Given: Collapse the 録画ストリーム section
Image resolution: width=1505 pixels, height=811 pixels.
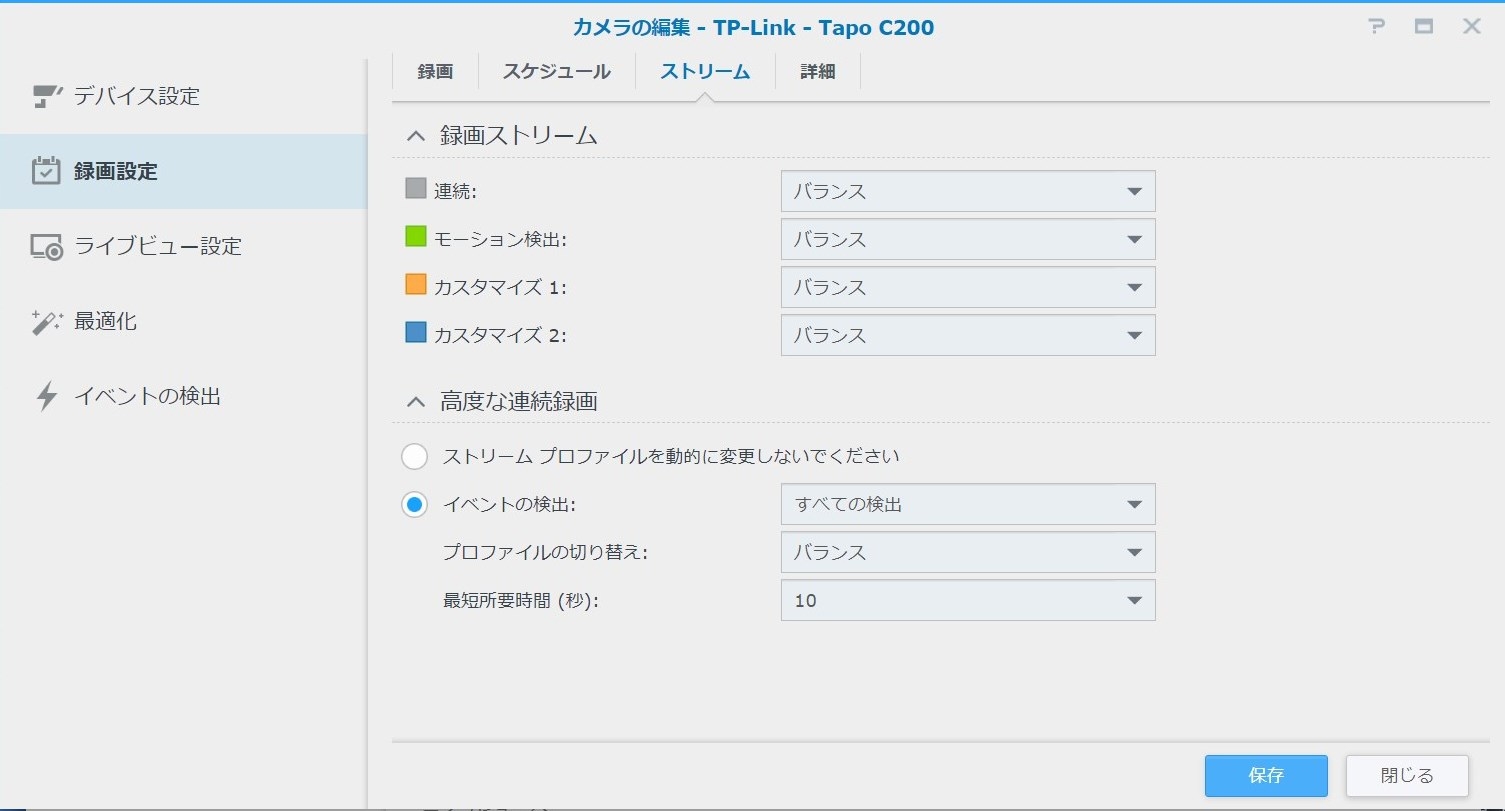Looking at the screenshot, I should click(x=416, y=136).
